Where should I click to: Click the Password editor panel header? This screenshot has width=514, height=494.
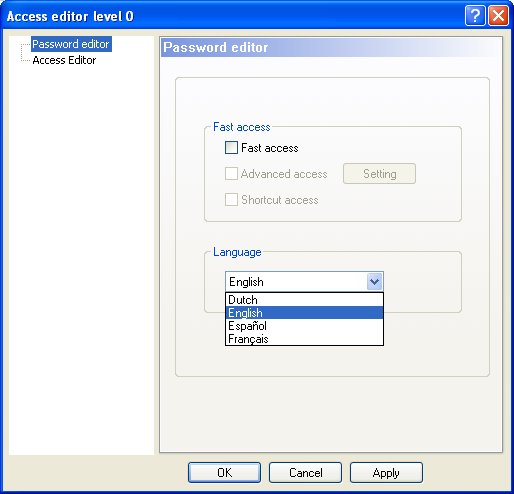pos(331,47)
